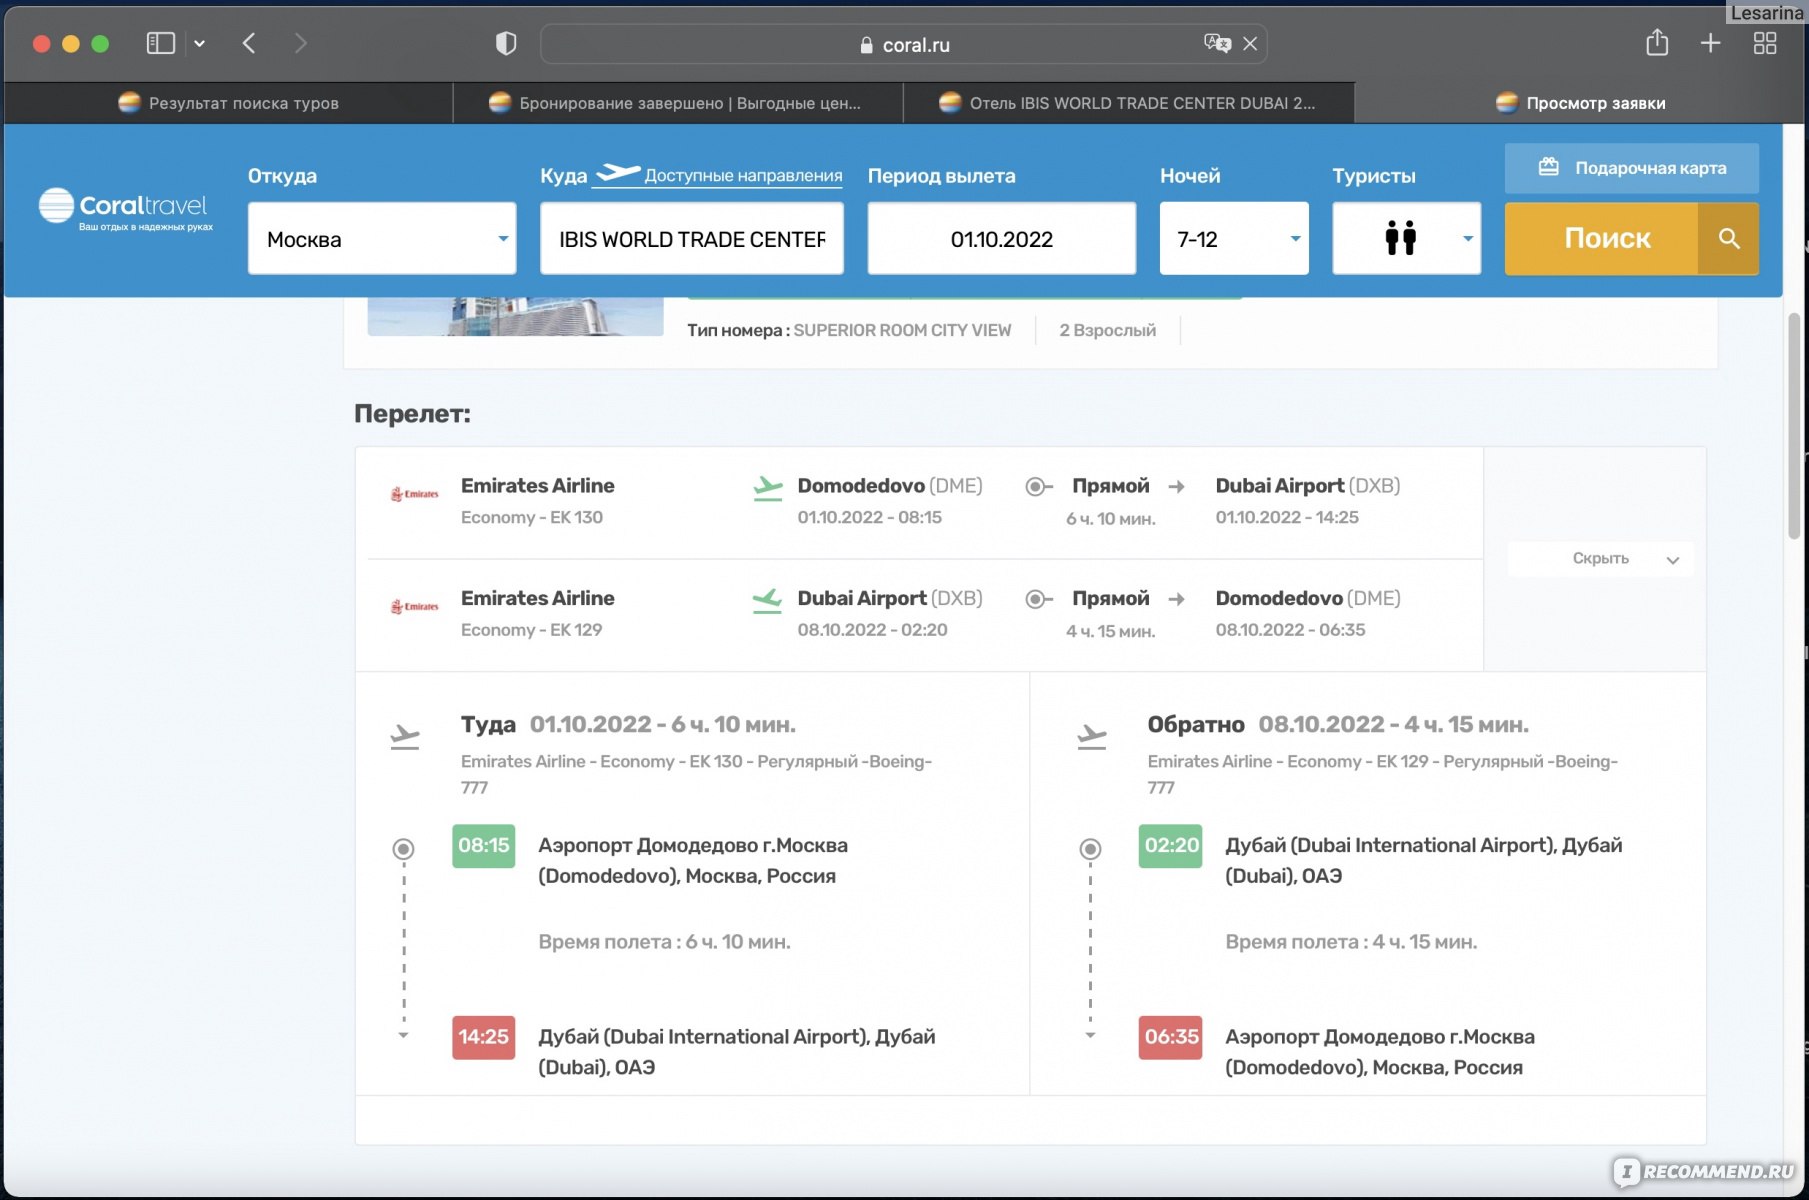Image resolution: width=1809 pixels, height=1200 pixels.
Task: Click 'Время полета : 4 ч. 15 мин.' text
Action: coord(1351,942)
